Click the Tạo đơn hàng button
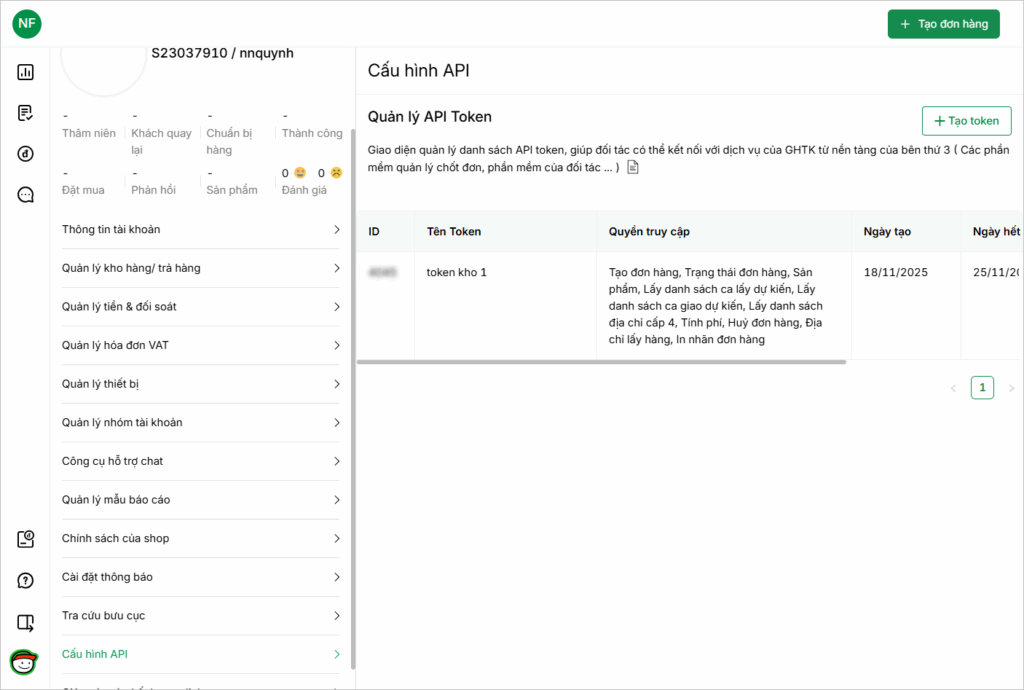The height and width of the screenshot is (690, 1024). (943, 24)
